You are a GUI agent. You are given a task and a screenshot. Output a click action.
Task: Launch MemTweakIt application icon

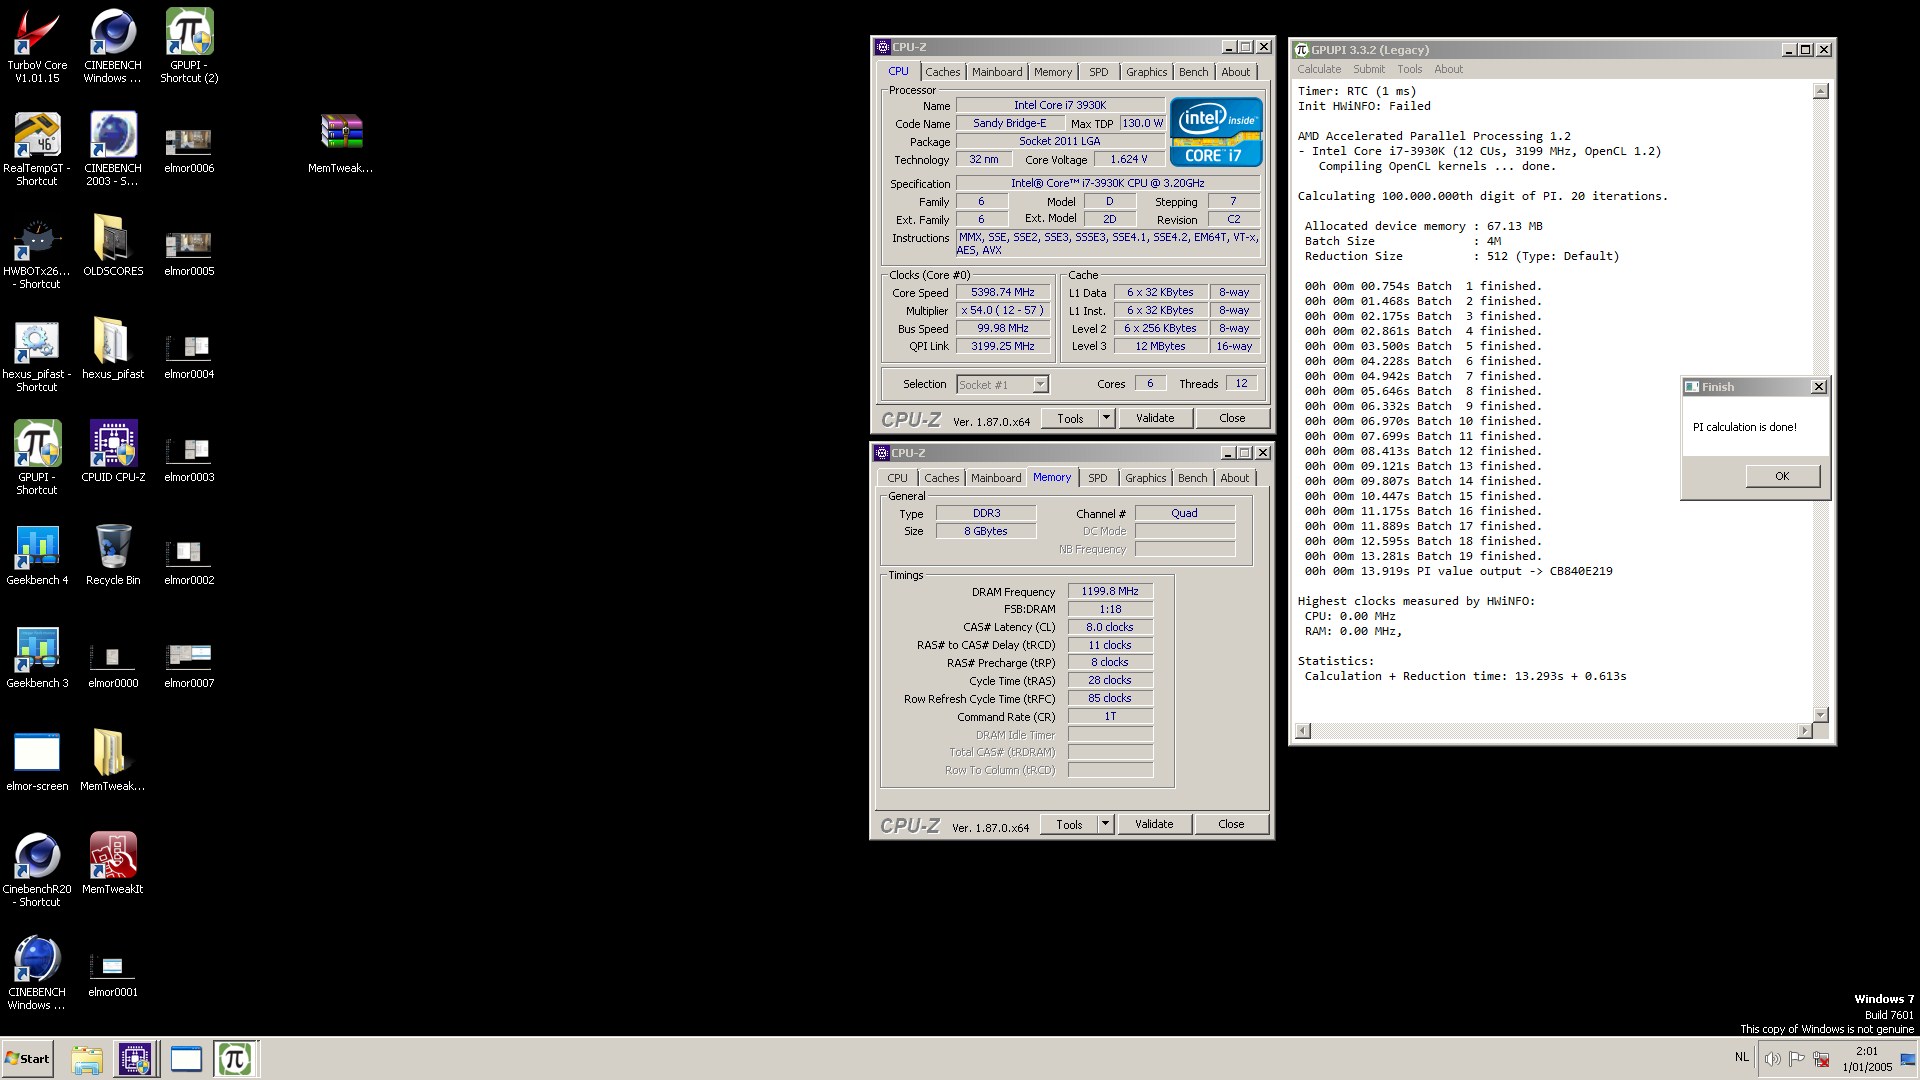(113, 863)
